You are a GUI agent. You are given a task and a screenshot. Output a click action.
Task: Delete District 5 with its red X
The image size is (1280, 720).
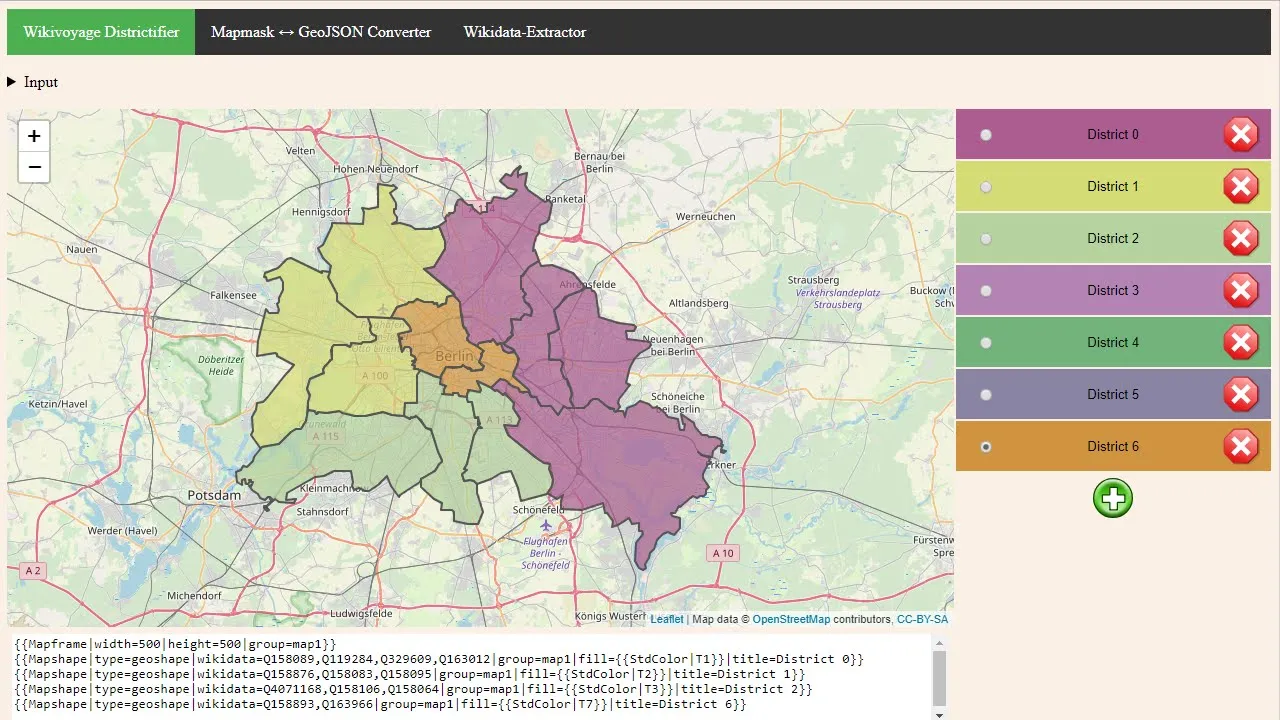[x=1241, y=394]
